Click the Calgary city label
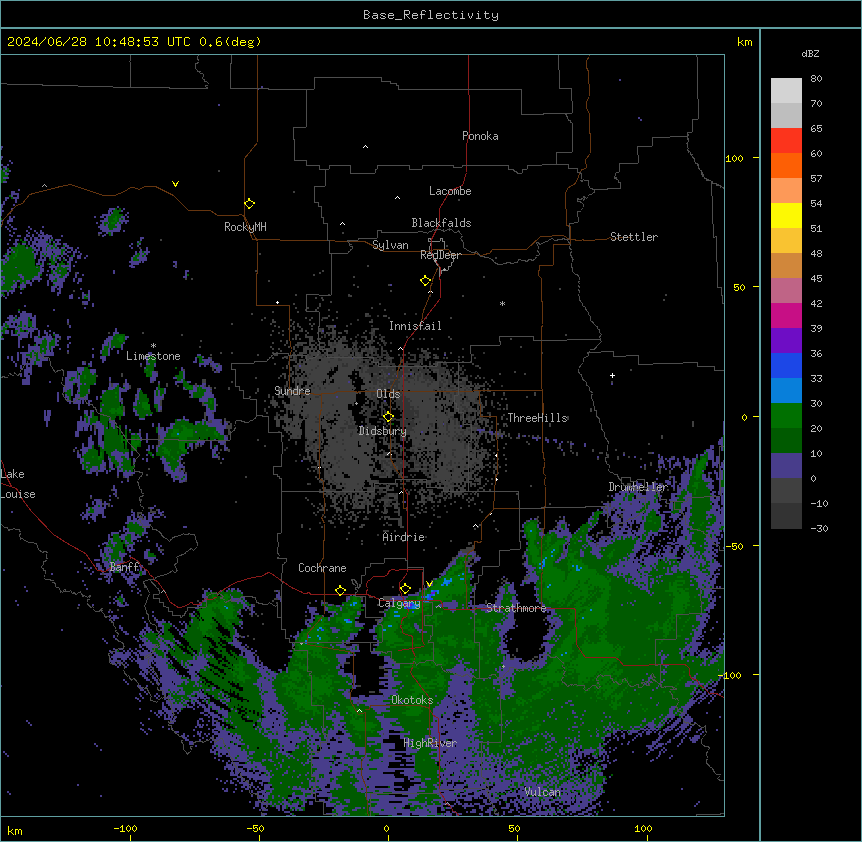This screenshot has width=862, height=842. [399, 603]
